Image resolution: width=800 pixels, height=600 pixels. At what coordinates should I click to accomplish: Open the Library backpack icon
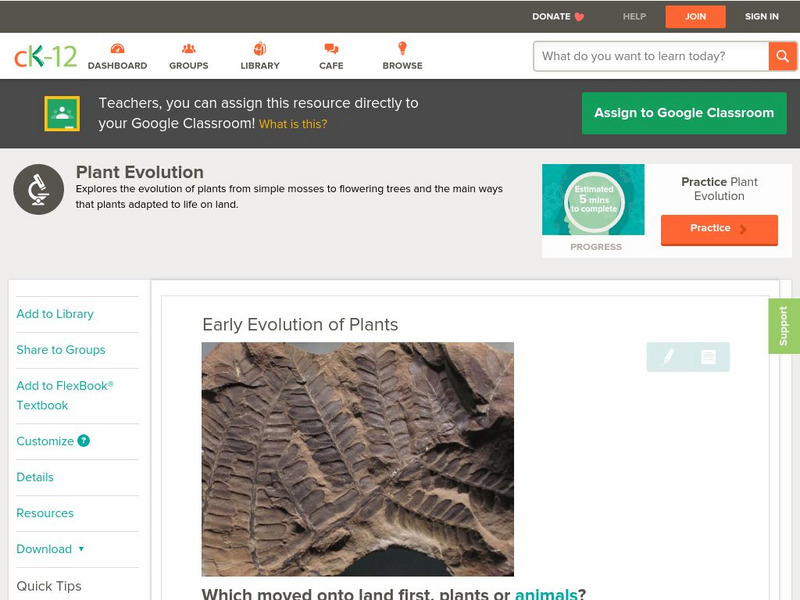click(x=260, y=48)
